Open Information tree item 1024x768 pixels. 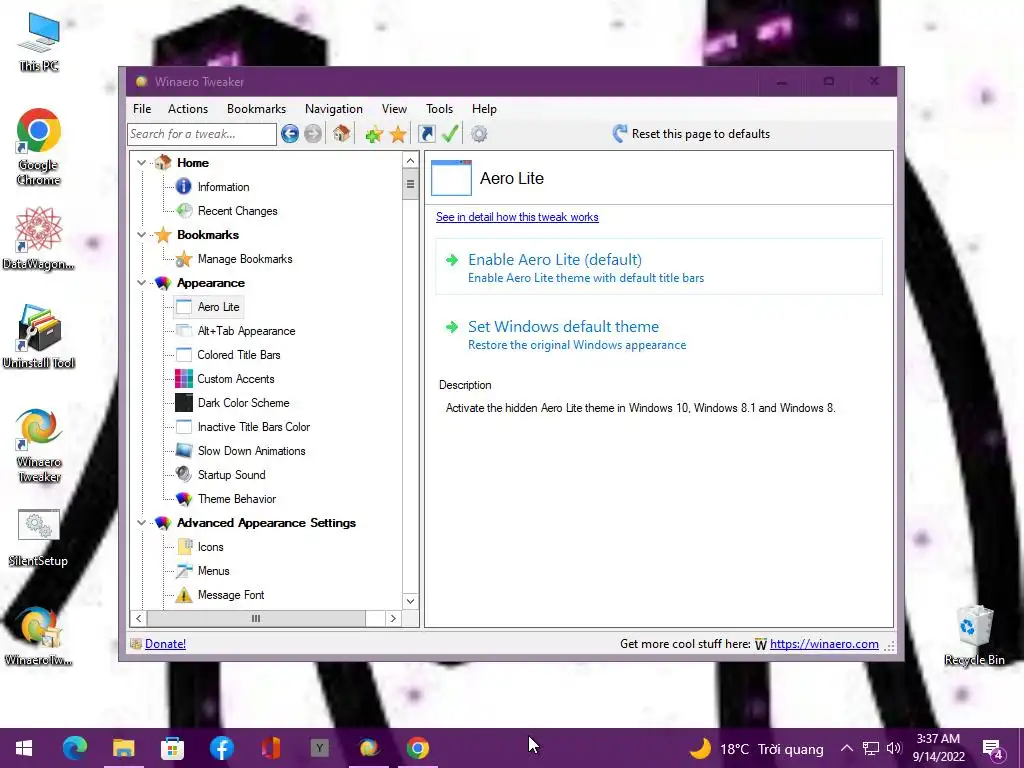[x=223, y=187]
